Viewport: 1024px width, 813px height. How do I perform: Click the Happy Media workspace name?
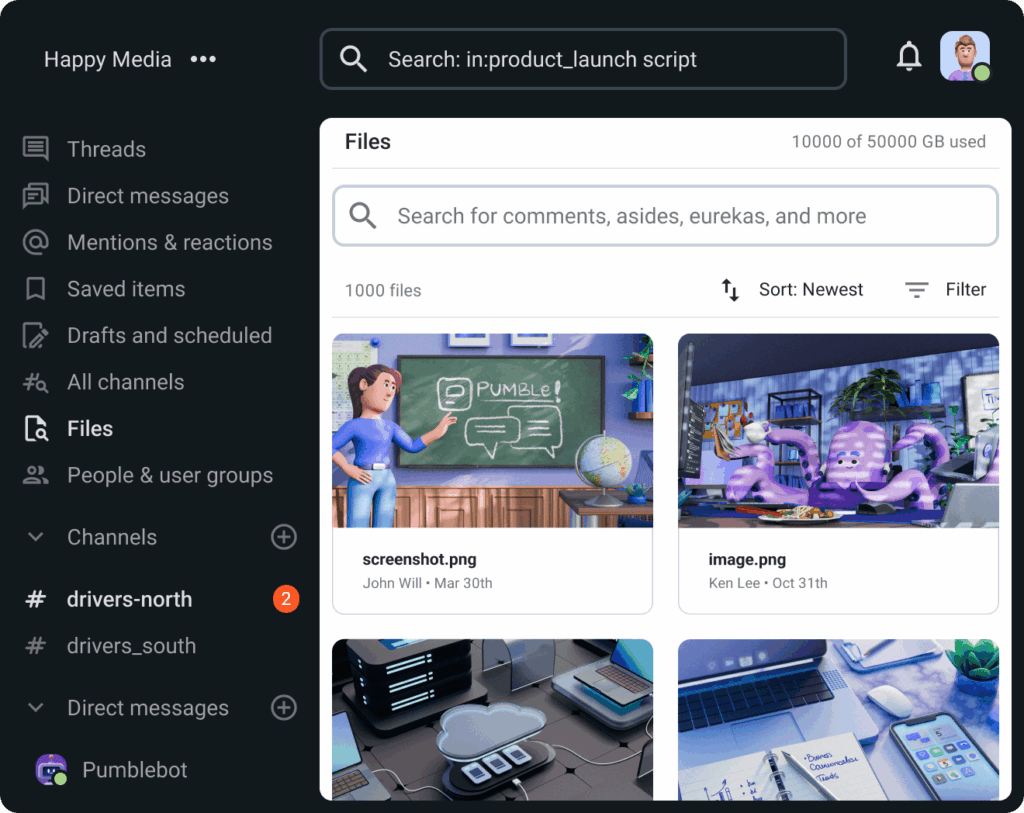coord(108,59)
